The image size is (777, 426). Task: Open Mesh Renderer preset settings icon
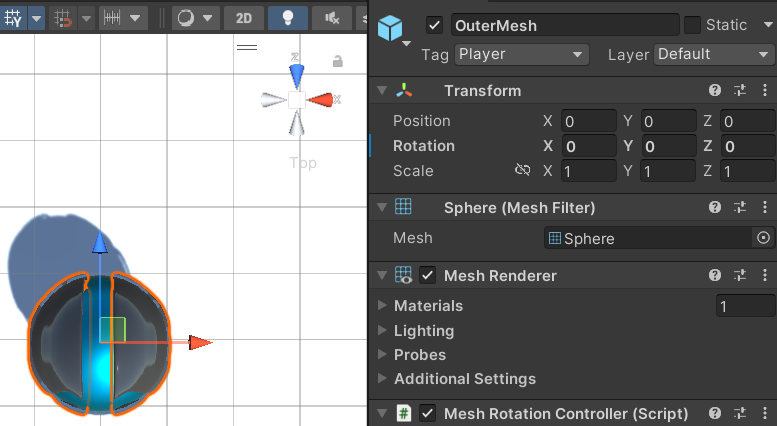coord(740,275)
